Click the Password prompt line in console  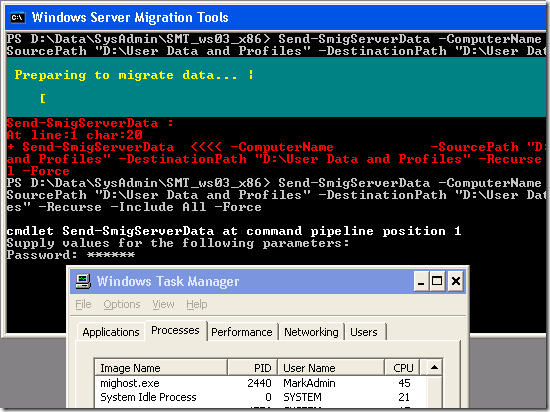click(x=71, y=255)
